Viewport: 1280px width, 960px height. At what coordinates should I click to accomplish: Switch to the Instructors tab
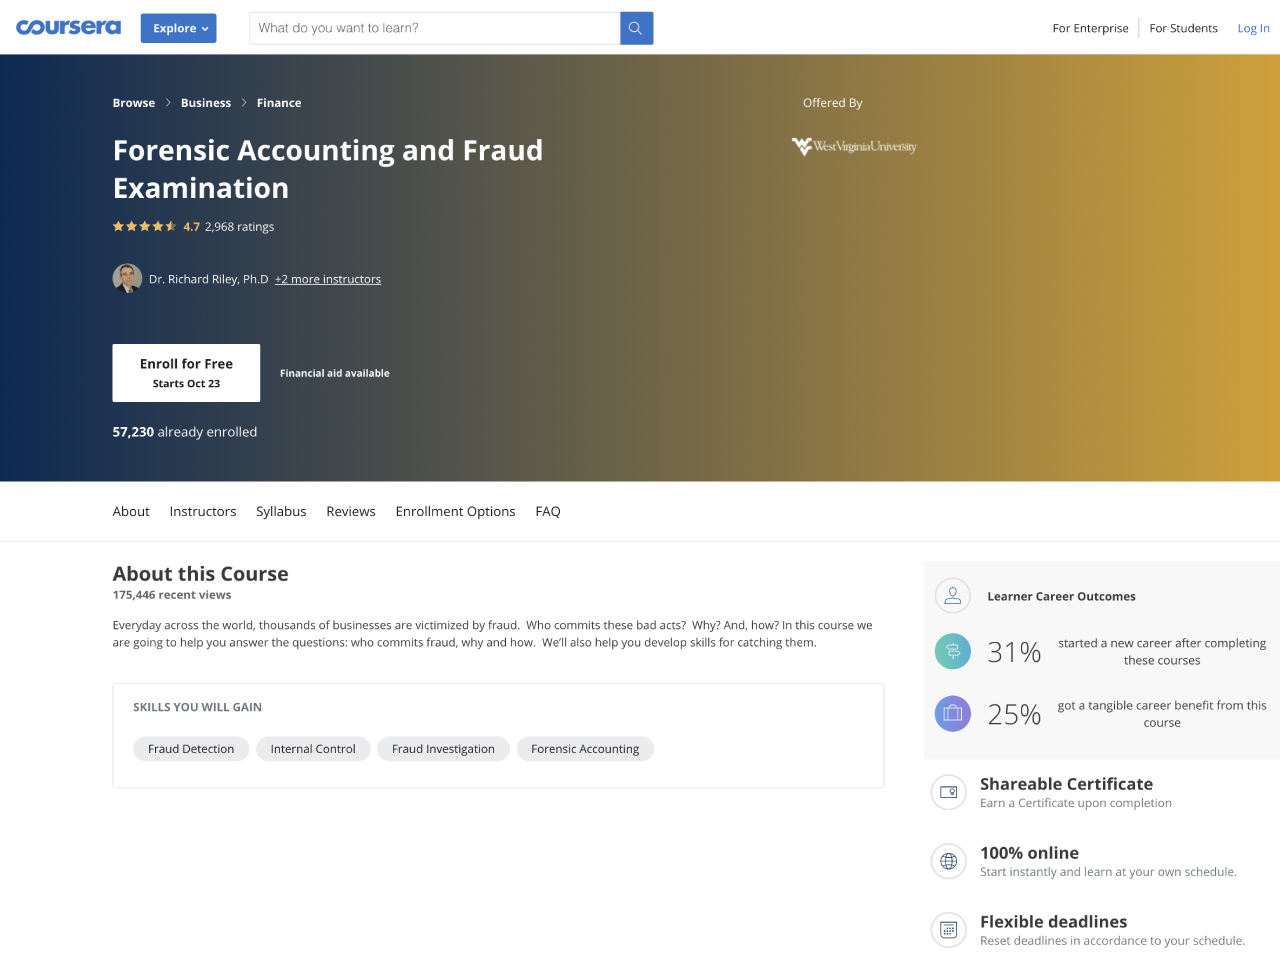click(203, 511)
